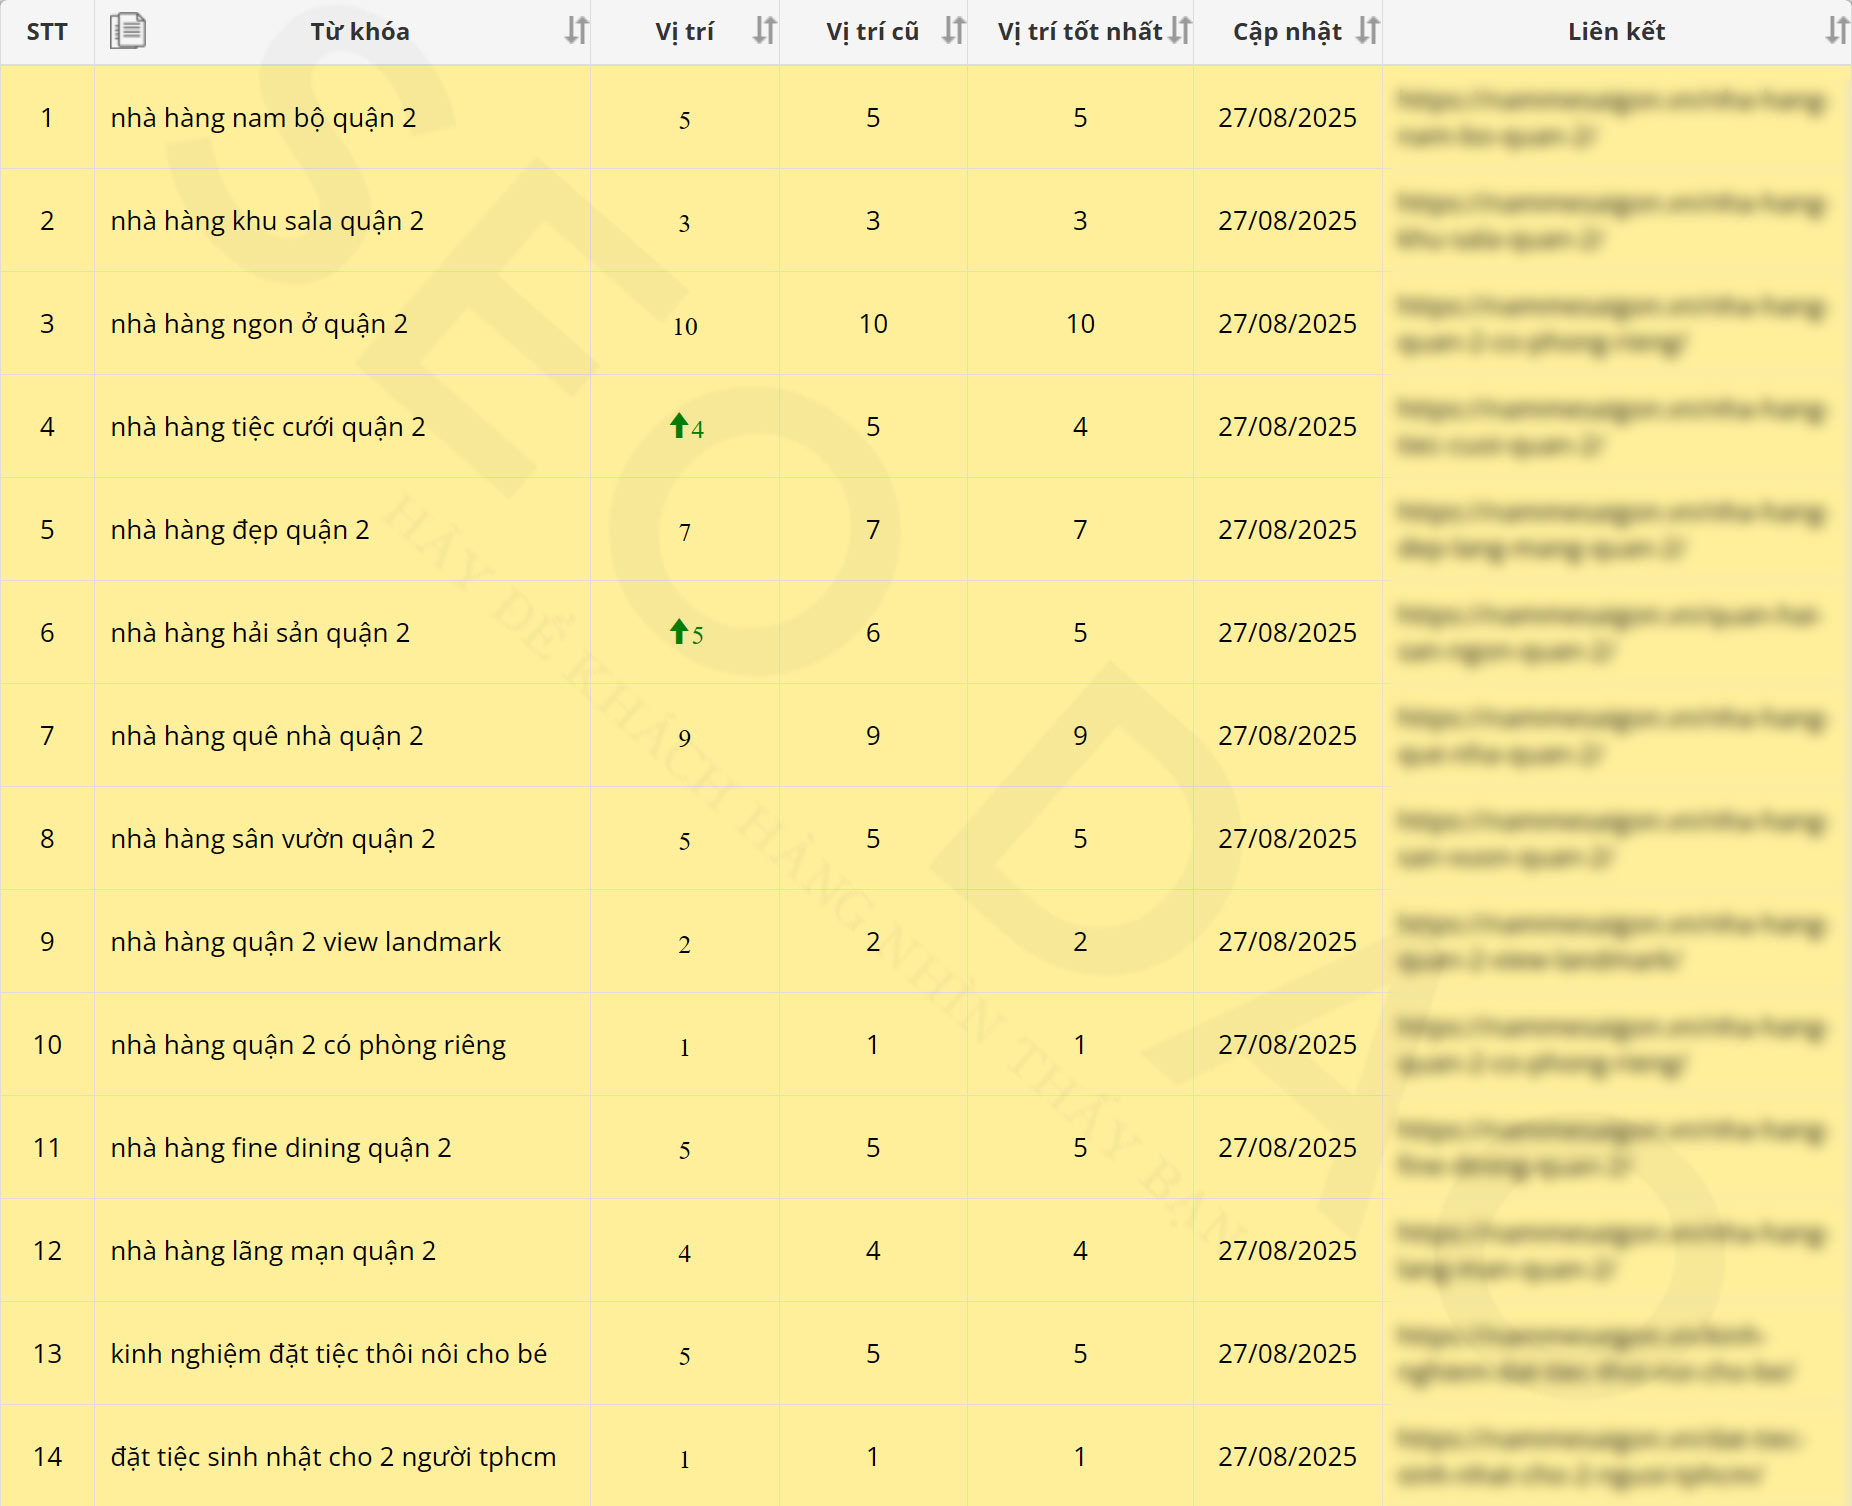Click green up arrow for hải sản row

tap(679, 632)
